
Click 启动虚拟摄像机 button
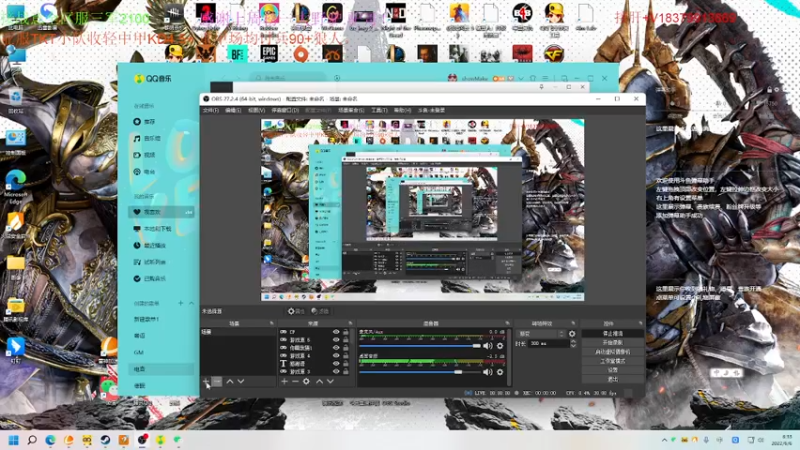click(x=613, y=352)
